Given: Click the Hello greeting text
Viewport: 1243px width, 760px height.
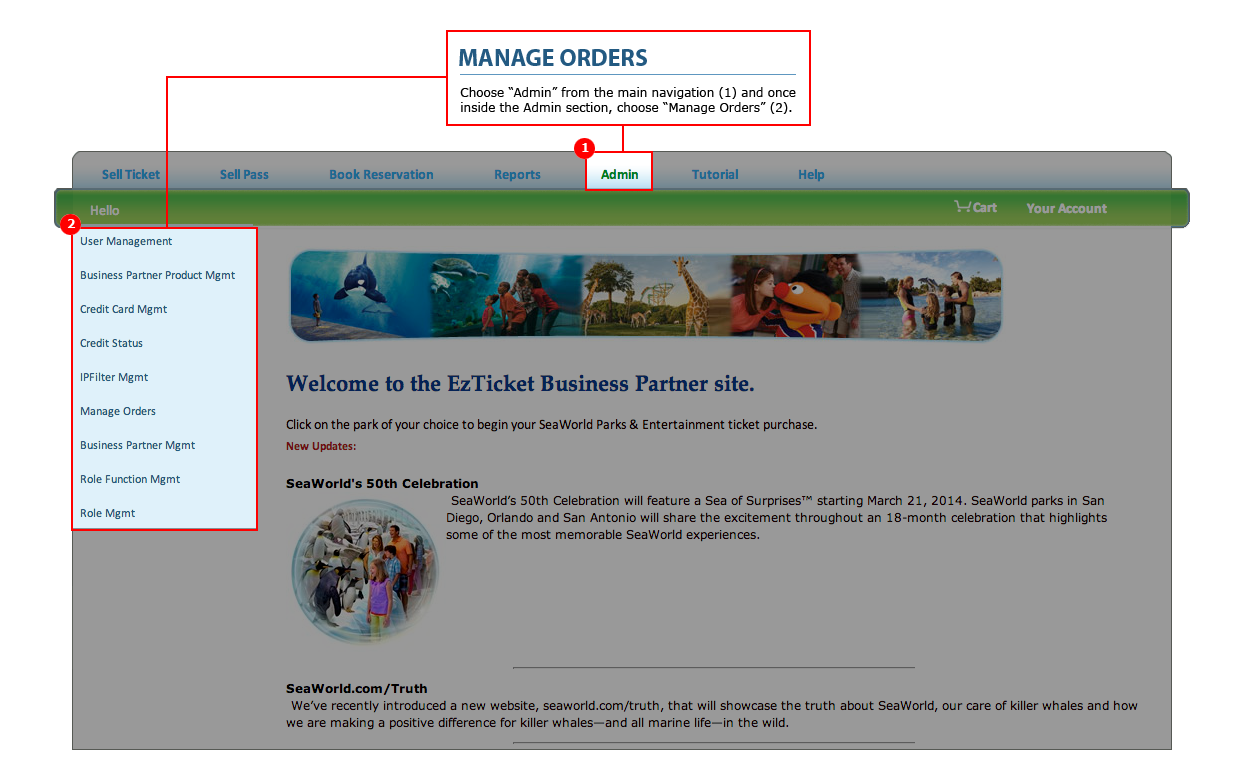Looking at the screenshot, I should tap(105, 210).
